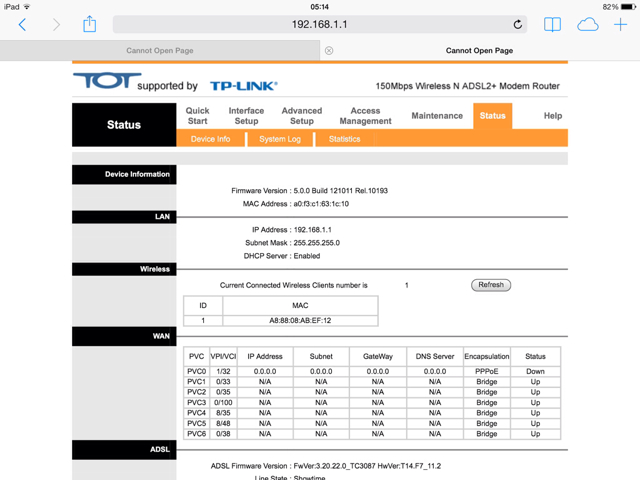Tap the Wi-Fi indicator in status bar
The image size is (640, 480).
[x=27, y=7]
